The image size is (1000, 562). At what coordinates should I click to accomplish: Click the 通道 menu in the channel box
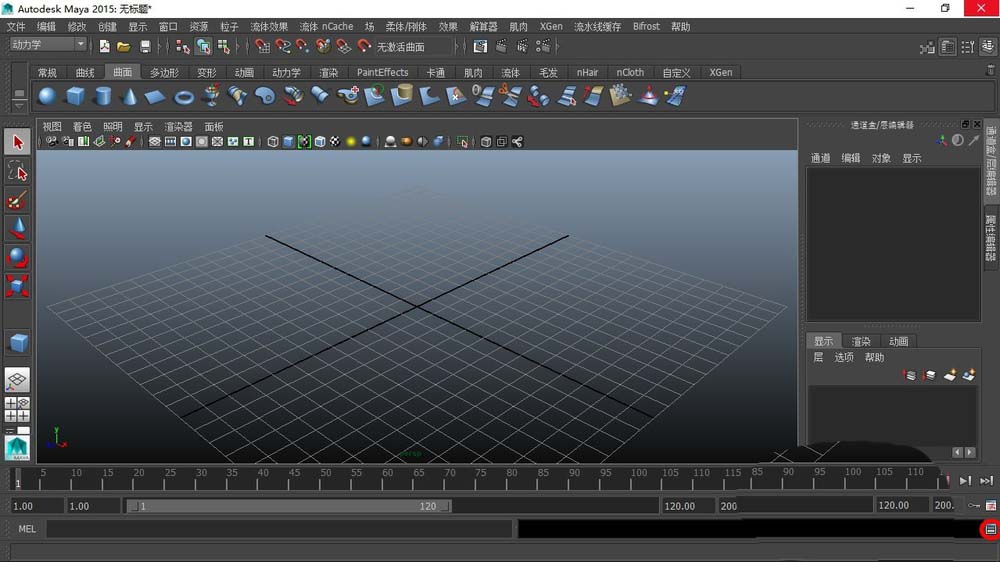click(820, 158)
